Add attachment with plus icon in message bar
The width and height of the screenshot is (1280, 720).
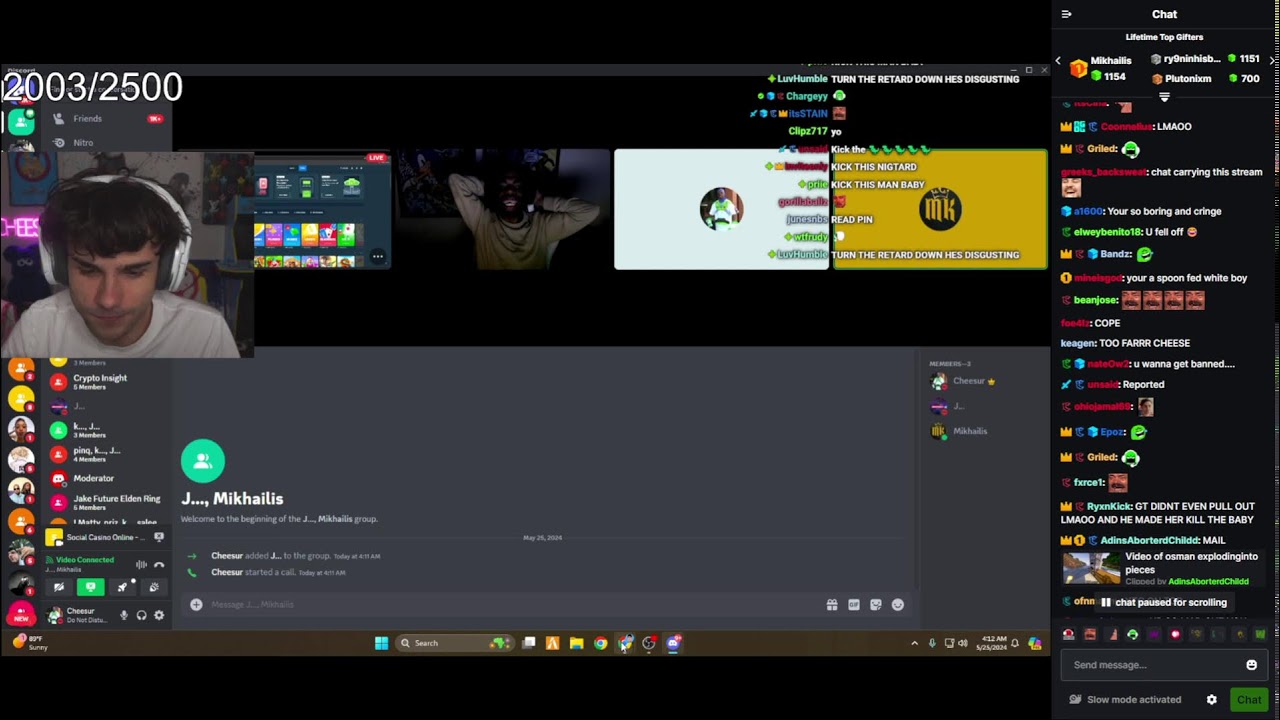pyautogui.click(x=196, y=604)
